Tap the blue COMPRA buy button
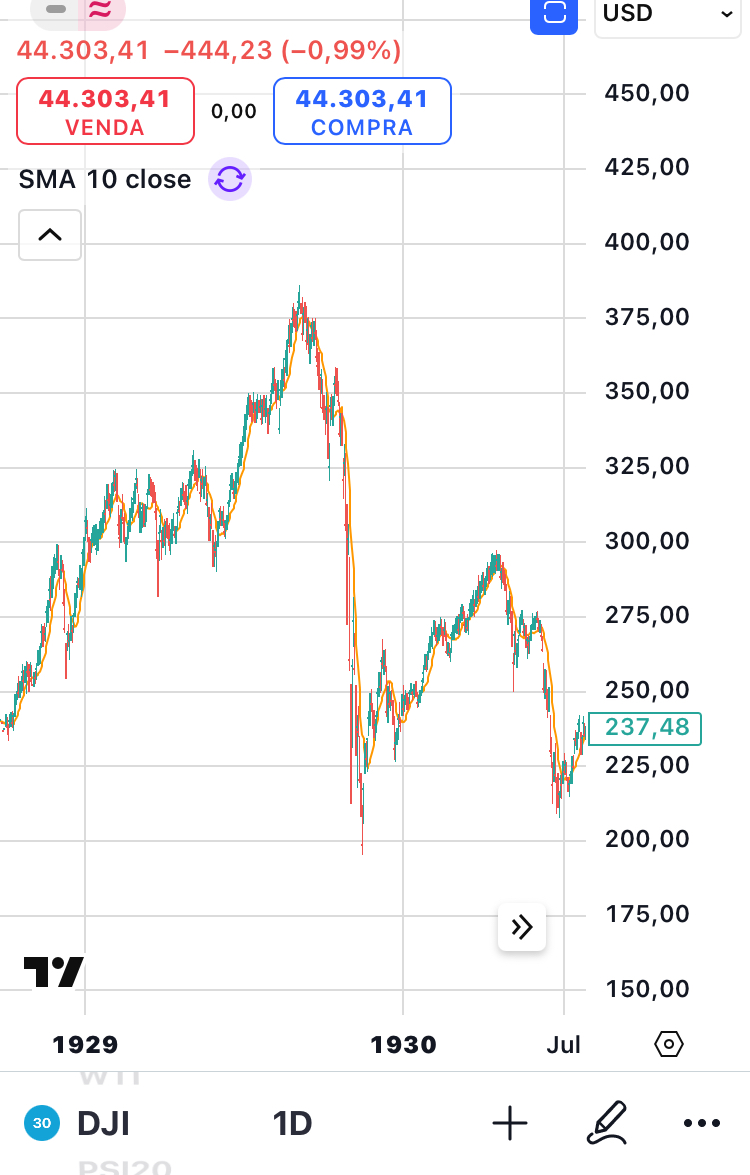 362,111
